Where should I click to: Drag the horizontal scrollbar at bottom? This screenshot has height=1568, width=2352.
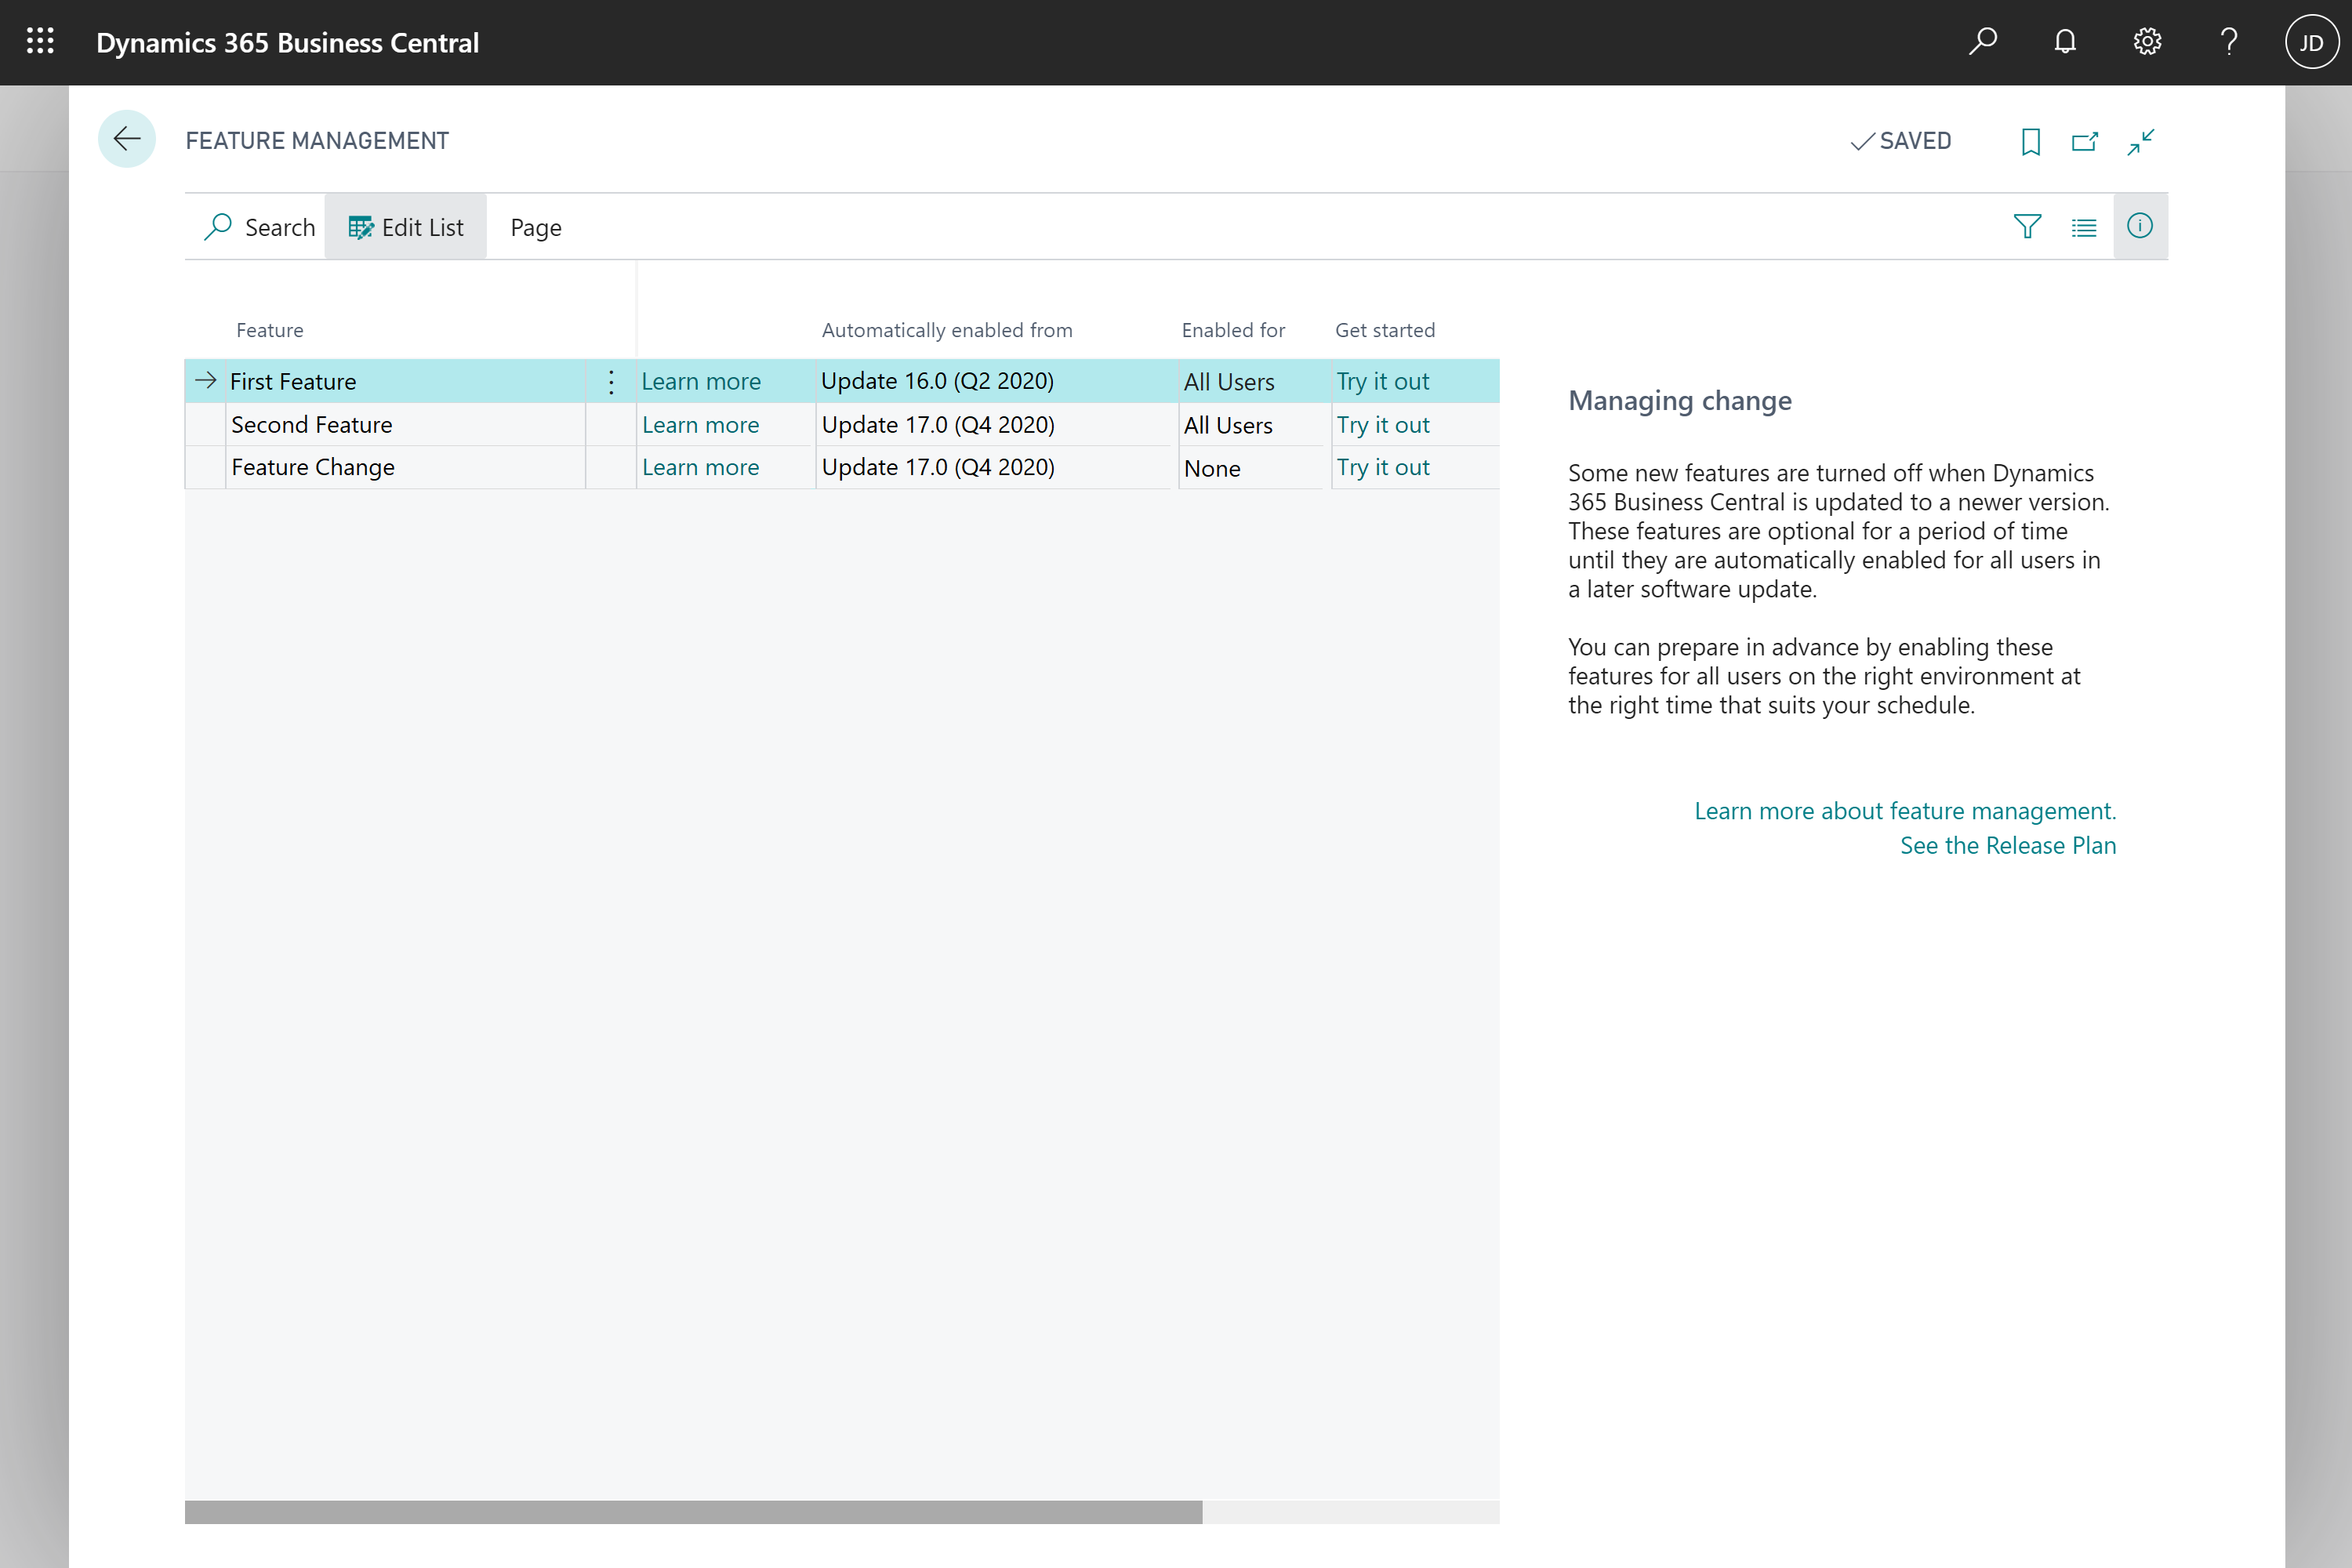(x=693, y=1508)
